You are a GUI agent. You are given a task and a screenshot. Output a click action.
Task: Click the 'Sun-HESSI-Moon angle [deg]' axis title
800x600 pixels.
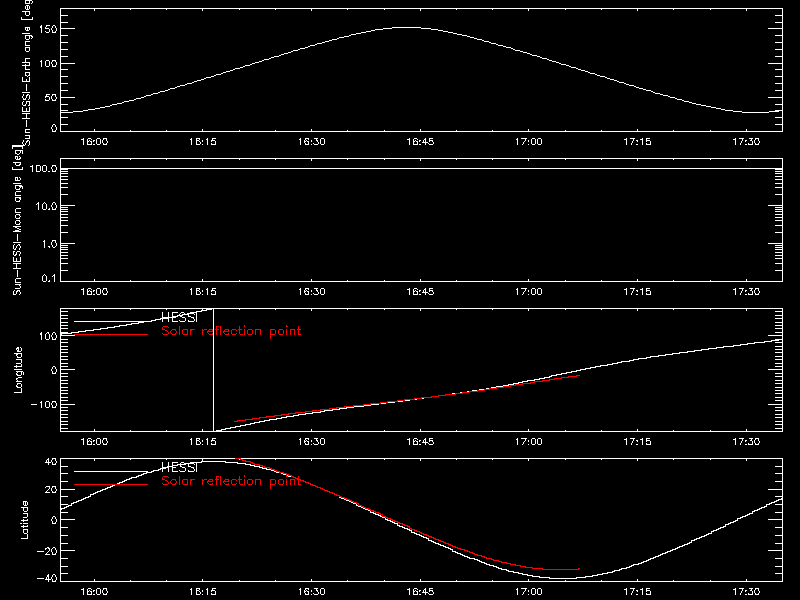coord(17,220)
